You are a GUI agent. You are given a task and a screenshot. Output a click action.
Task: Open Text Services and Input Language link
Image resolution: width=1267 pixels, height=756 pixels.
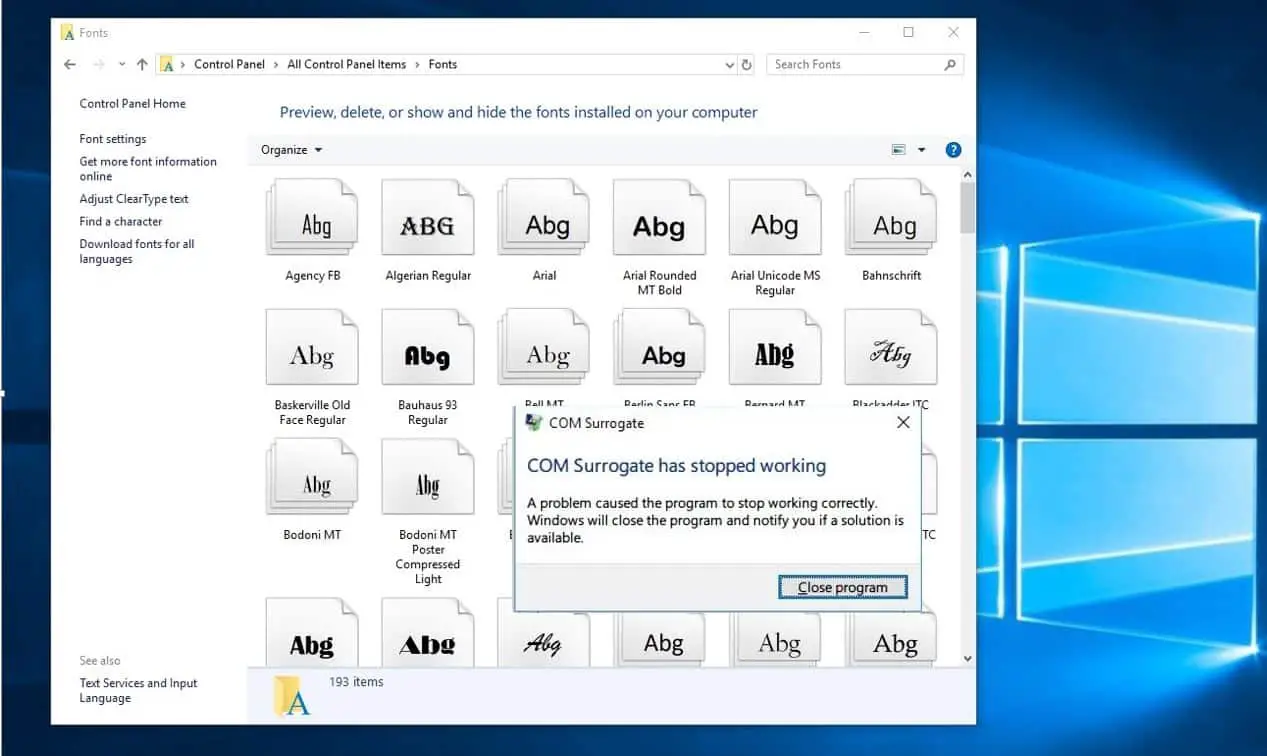pos(138,691)
